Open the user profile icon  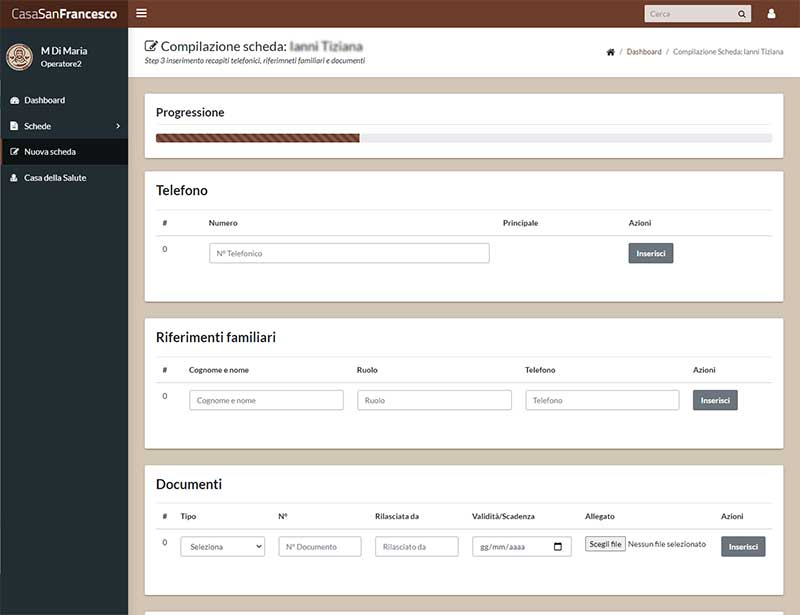(x=771, y=14)
